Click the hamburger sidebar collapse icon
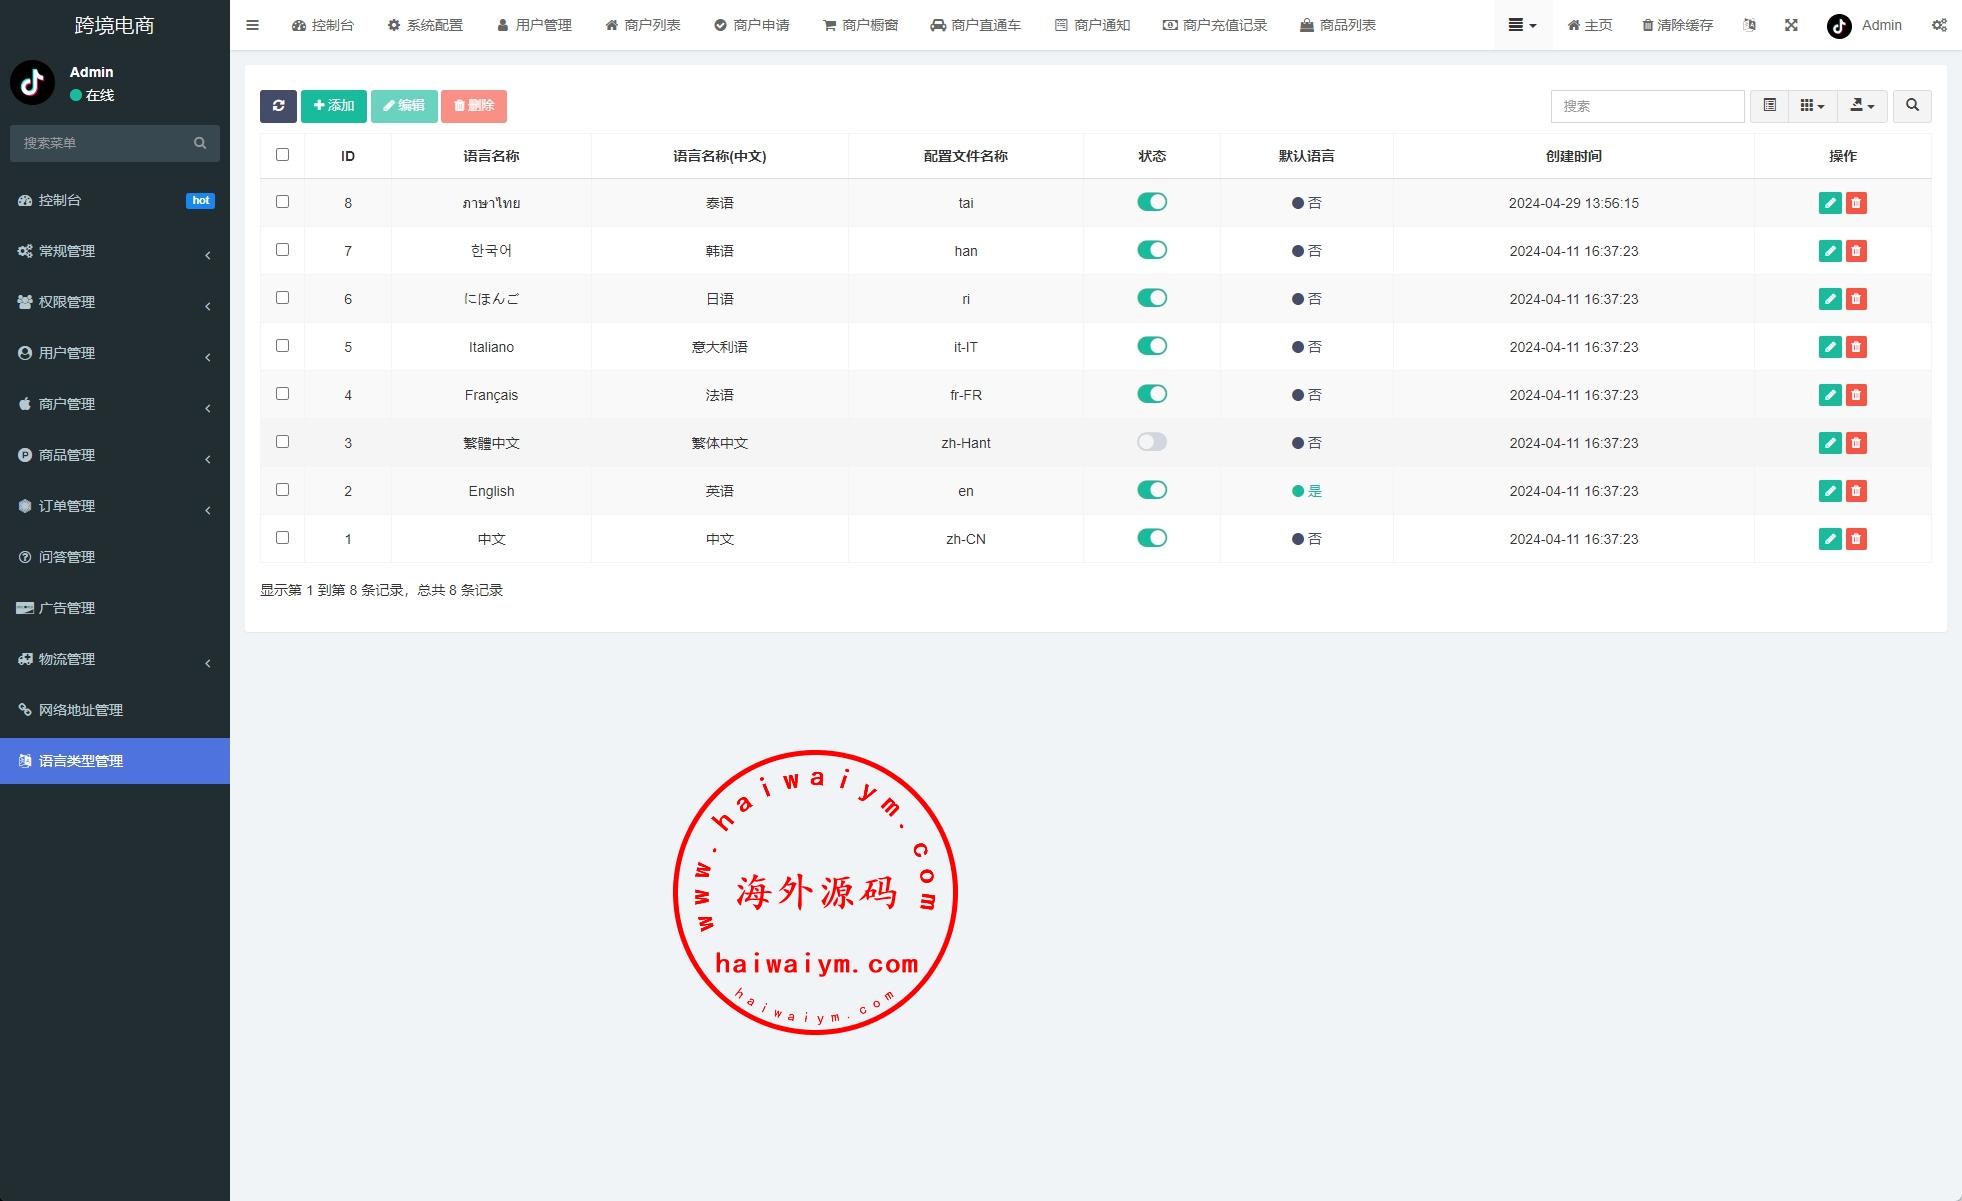The image size is (1962, 1201). click(252, 25)
